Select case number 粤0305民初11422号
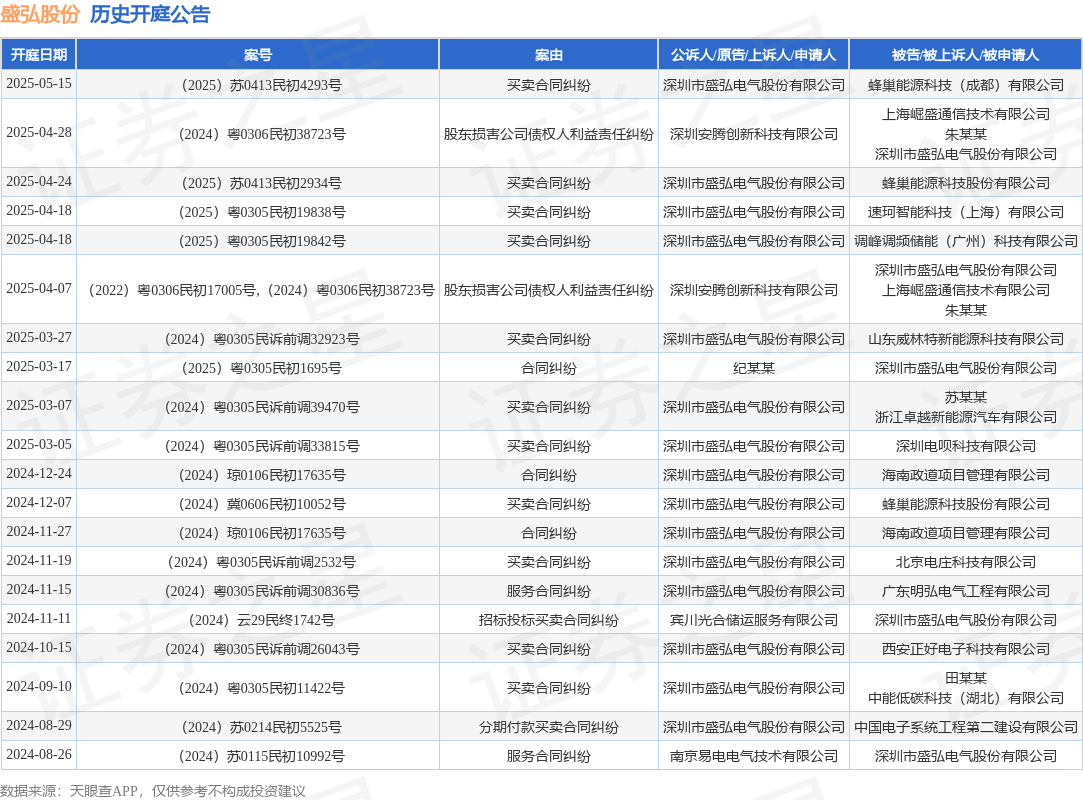The width and height of the screenshot is (1083, 800). (x=261, y=688)
